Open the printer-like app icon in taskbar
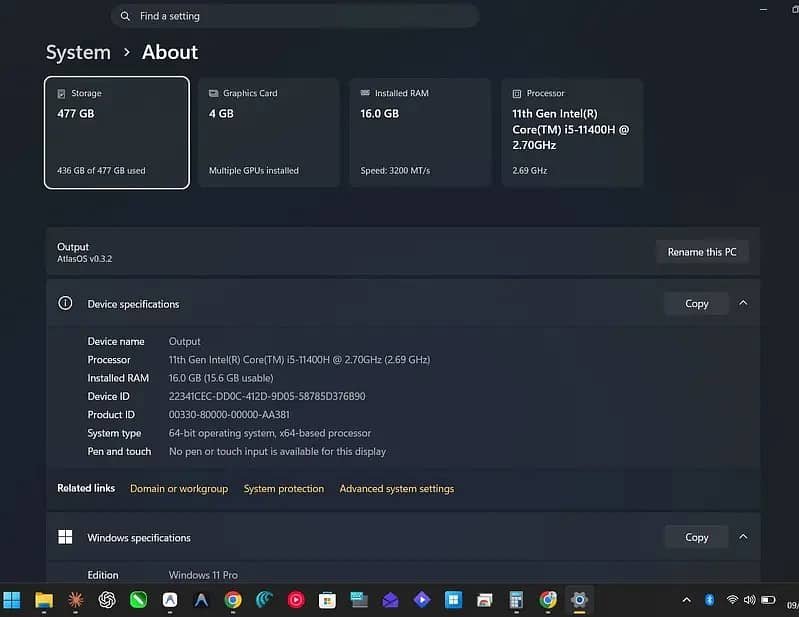Screen dimensions: 799x617 (x=485, y=600)
